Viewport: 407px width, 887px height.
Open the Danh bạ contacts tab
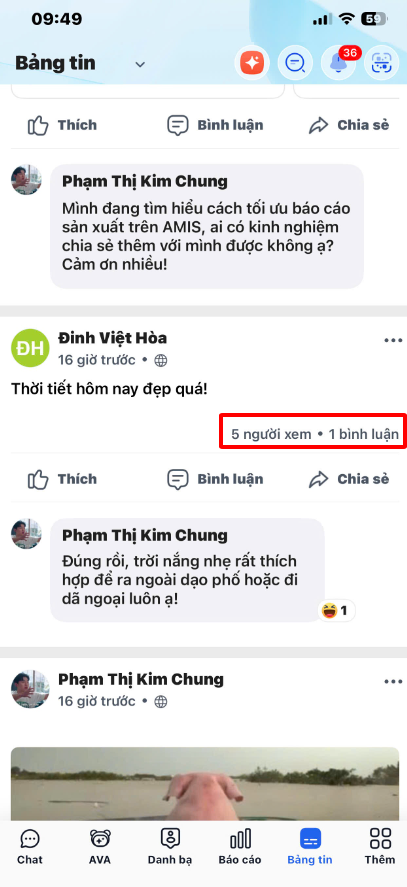coord(170,847)
